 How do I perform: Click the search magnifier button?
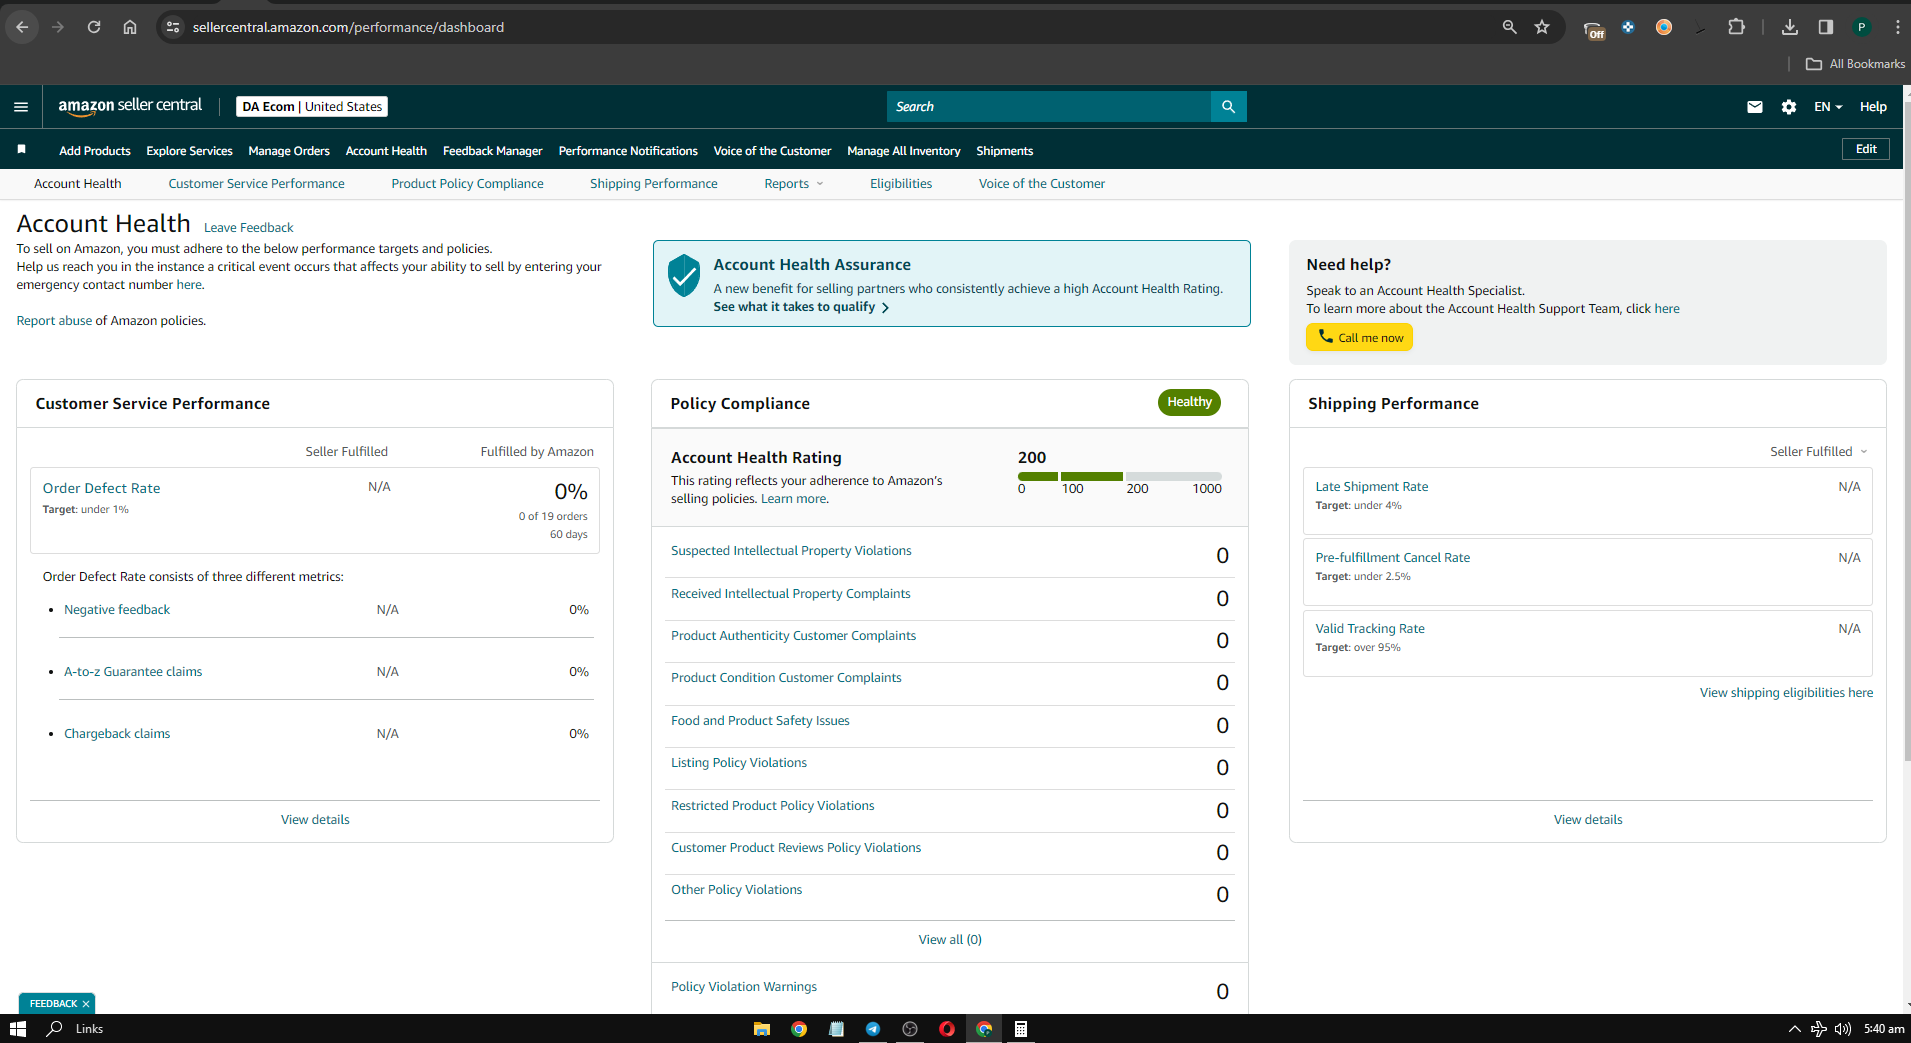1228,107
